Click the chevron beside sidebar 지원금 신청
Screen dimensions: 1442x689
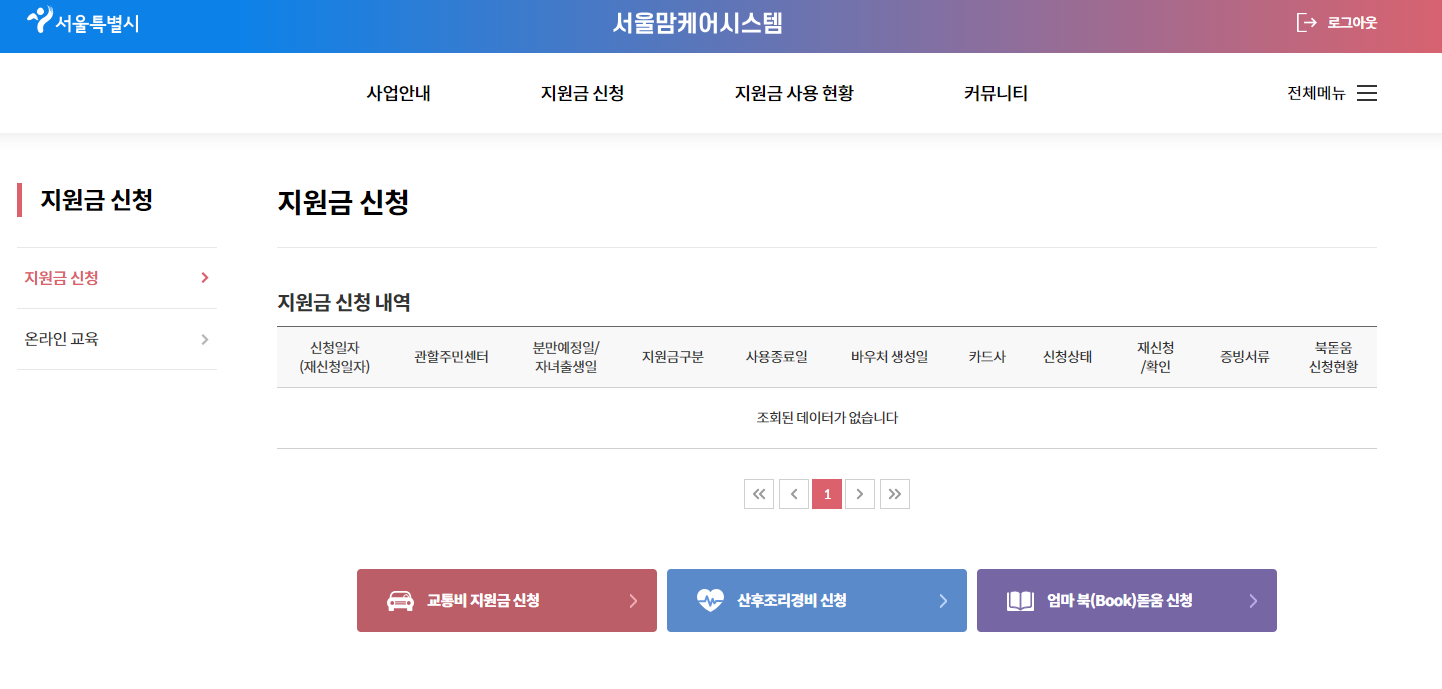coord(205,278)
